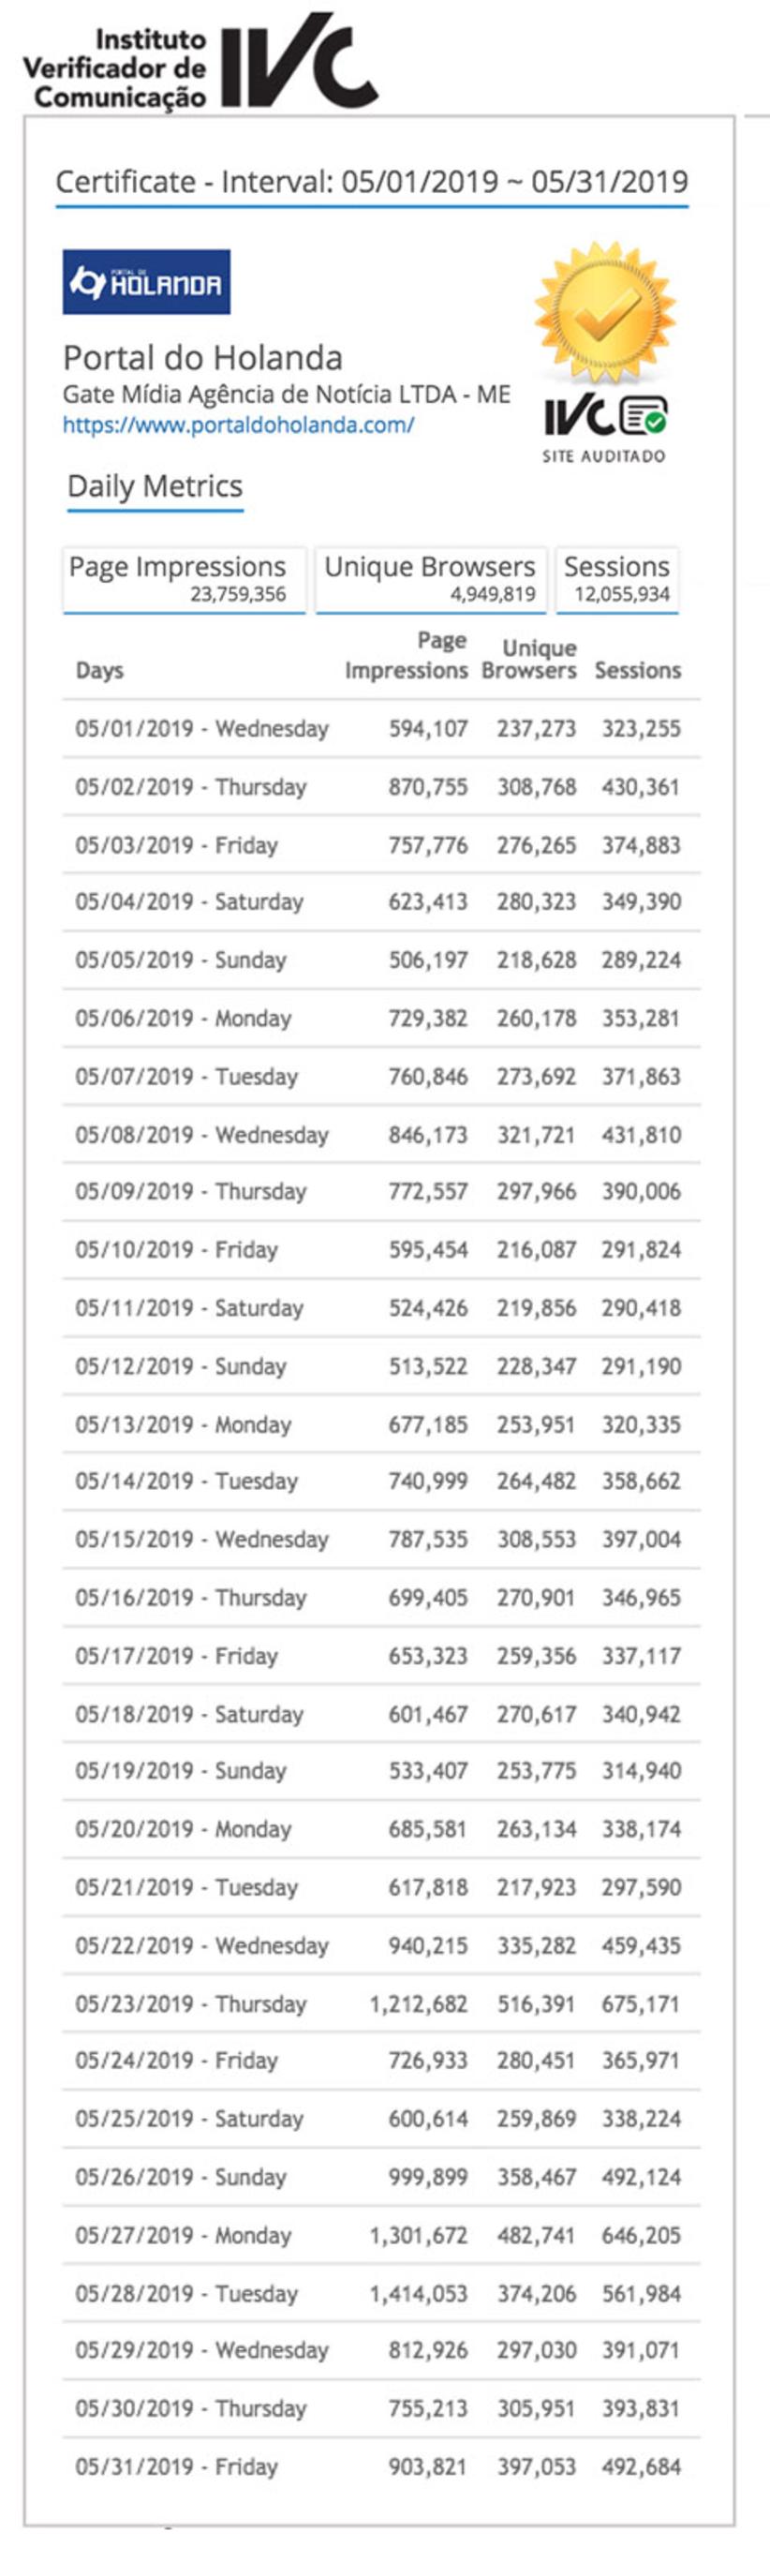Click the Days column header
The width and height of the screenshot is (770, 2576).
[99, 670]
